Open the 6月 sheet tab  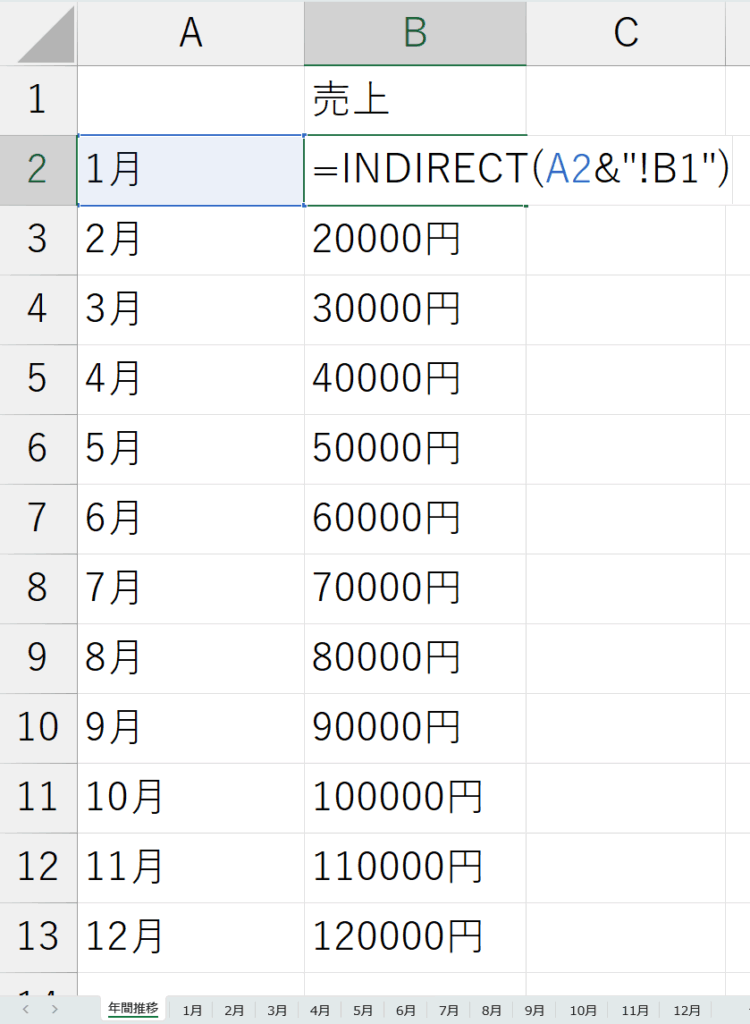406,1010
